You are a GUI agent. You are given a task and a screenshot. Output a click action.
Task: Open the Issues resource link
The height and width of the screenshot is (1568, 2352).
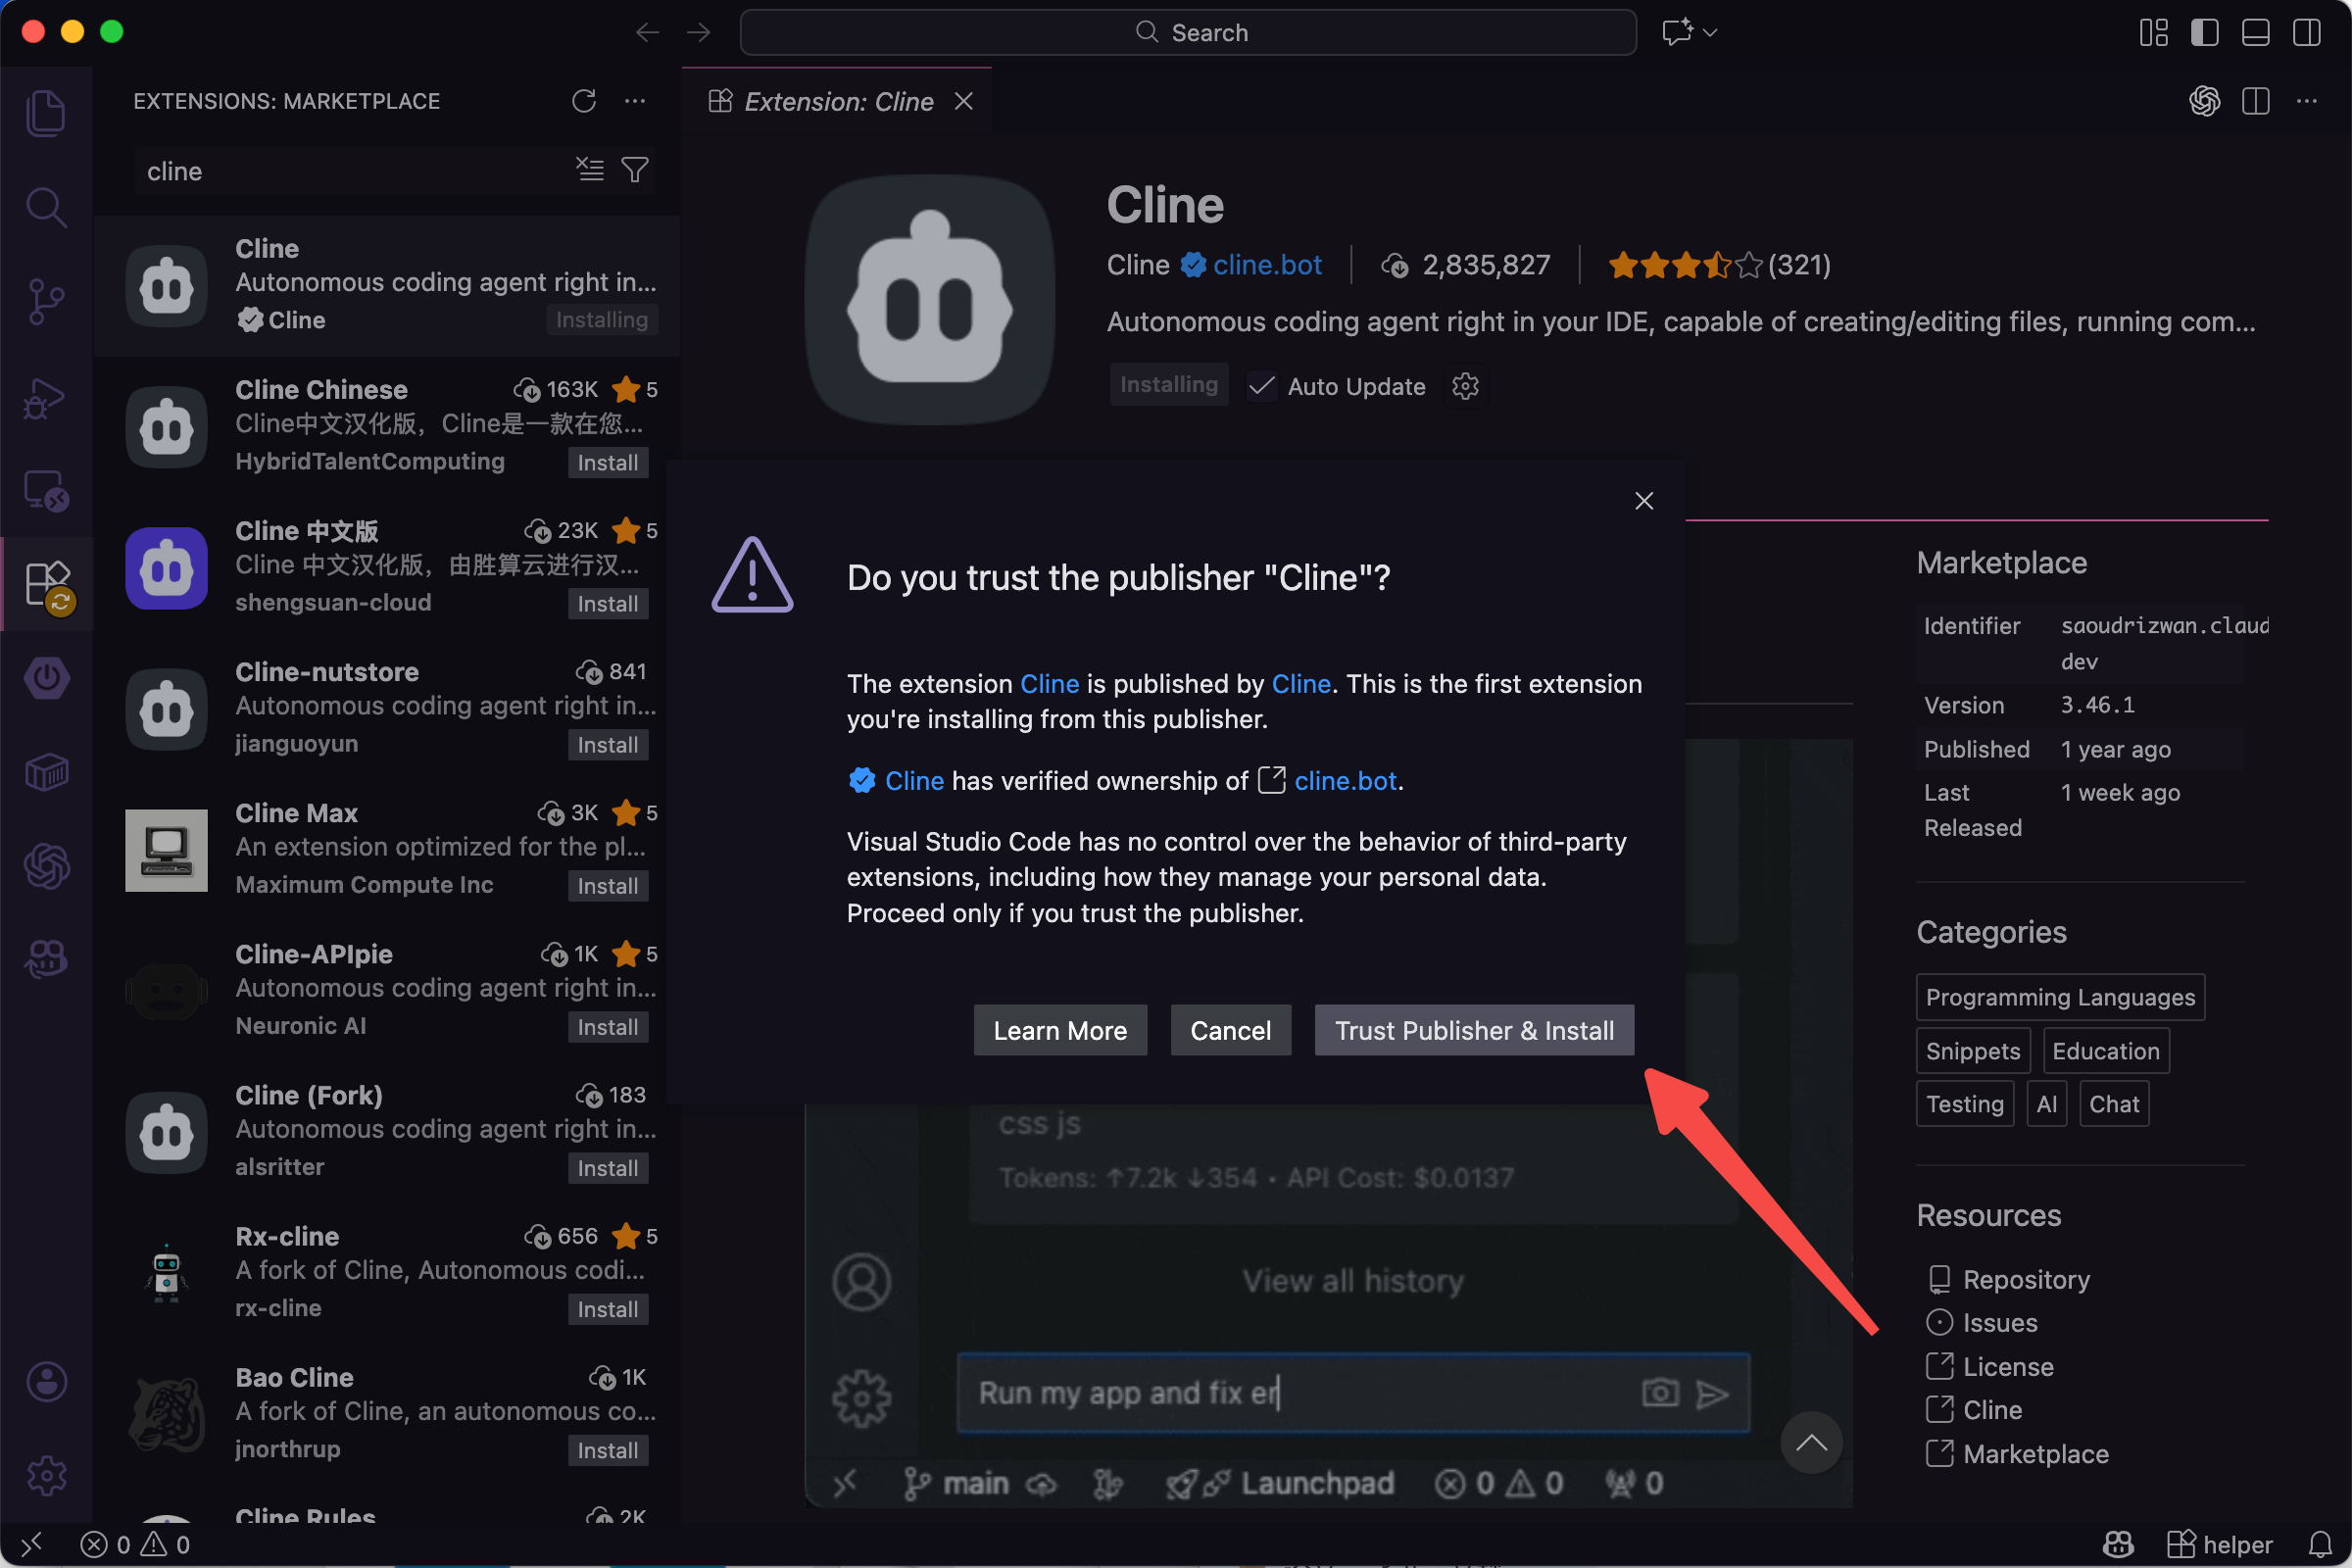[1999, 1323]
